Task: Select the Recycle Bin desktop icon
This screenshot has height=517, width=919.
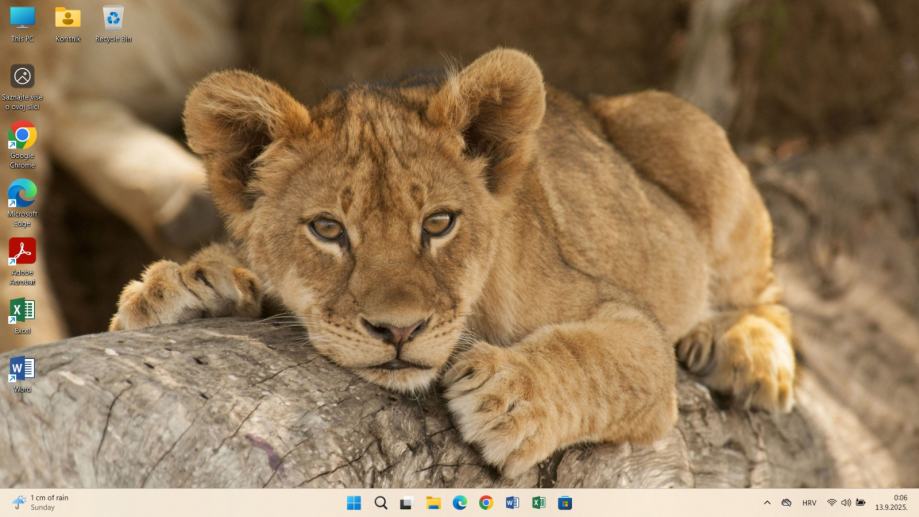Action: click(113, 23)
